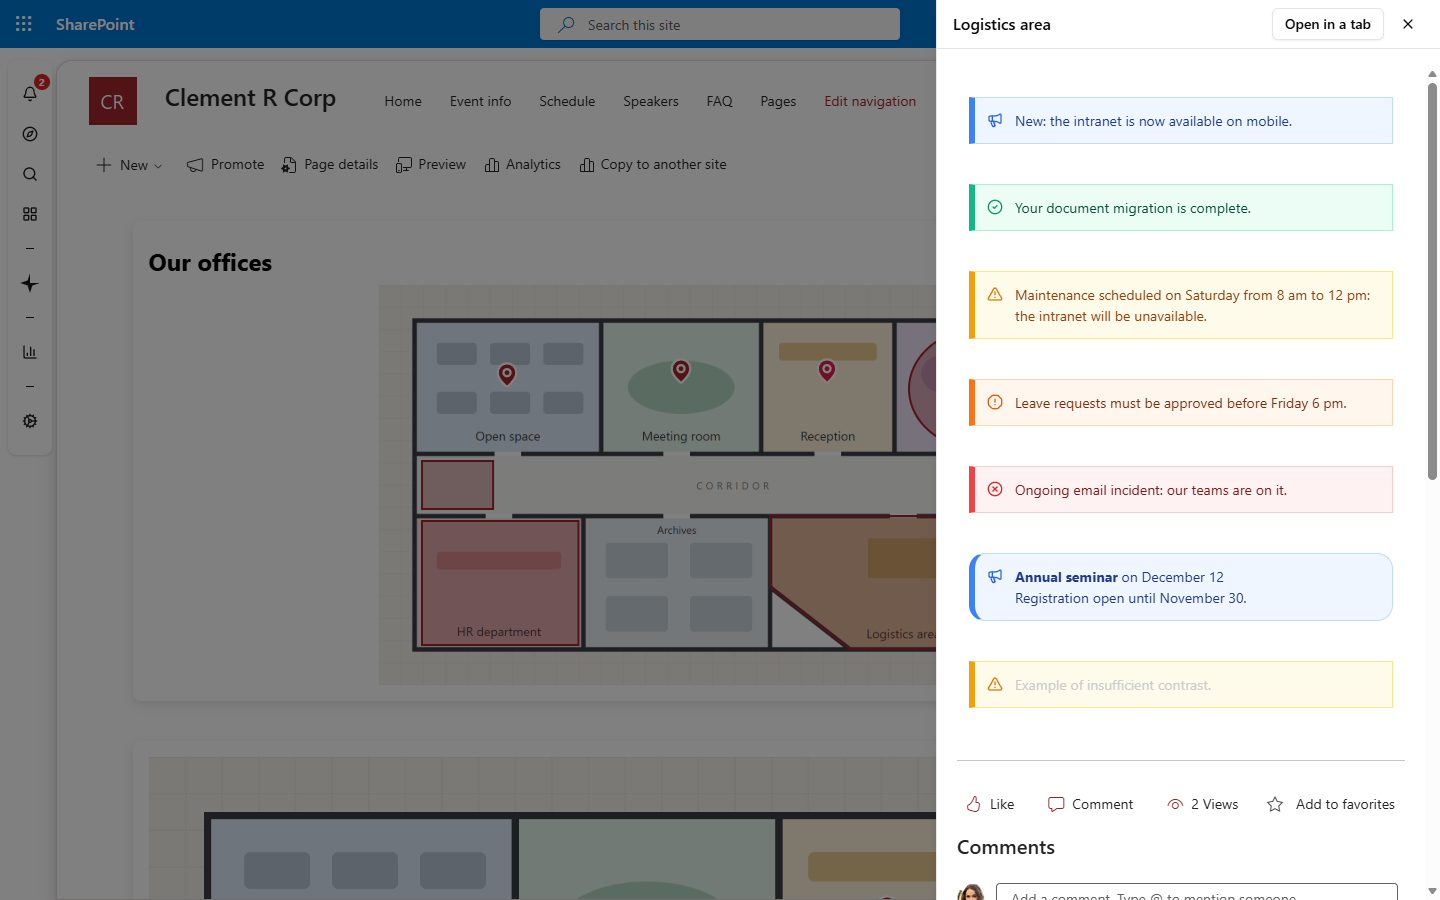Click the CR site logo
The height and width of the screenshot is (900, 1440).
pos(113,101)
